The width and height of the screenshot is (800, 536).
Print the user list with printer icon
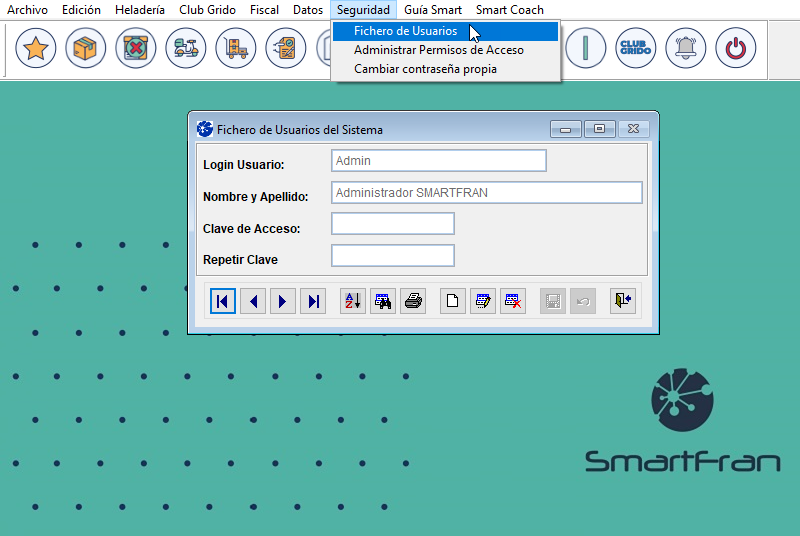point(413,301)
